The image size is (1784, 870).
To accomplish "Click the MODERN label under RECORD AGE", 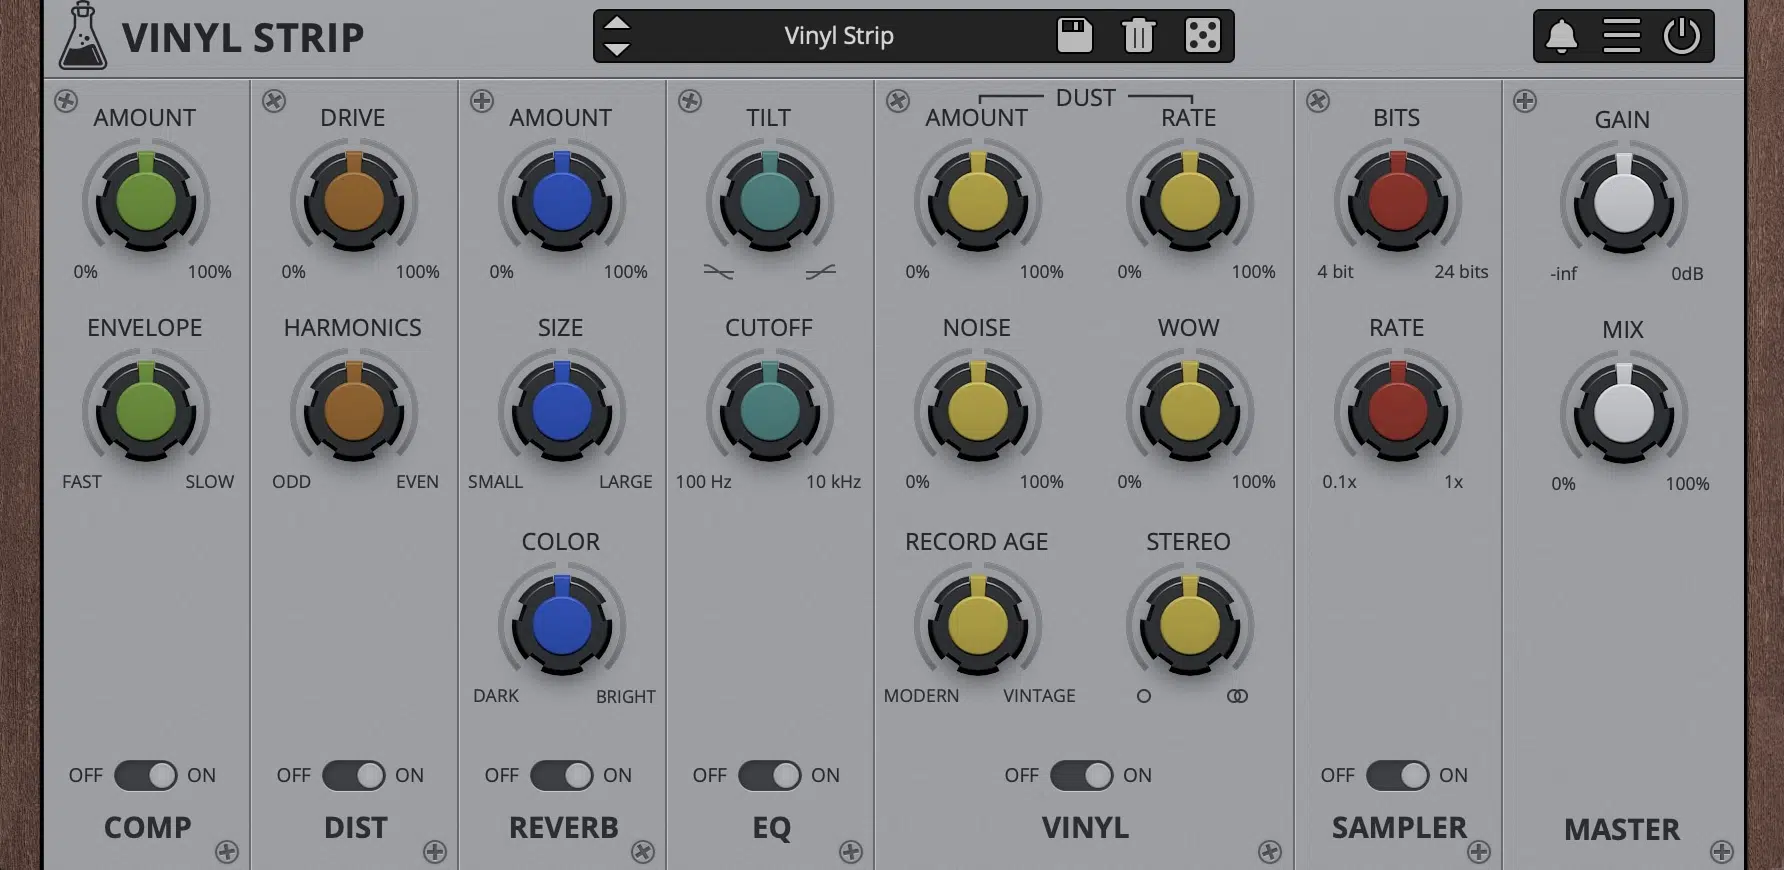I will (x=921, y=696).
